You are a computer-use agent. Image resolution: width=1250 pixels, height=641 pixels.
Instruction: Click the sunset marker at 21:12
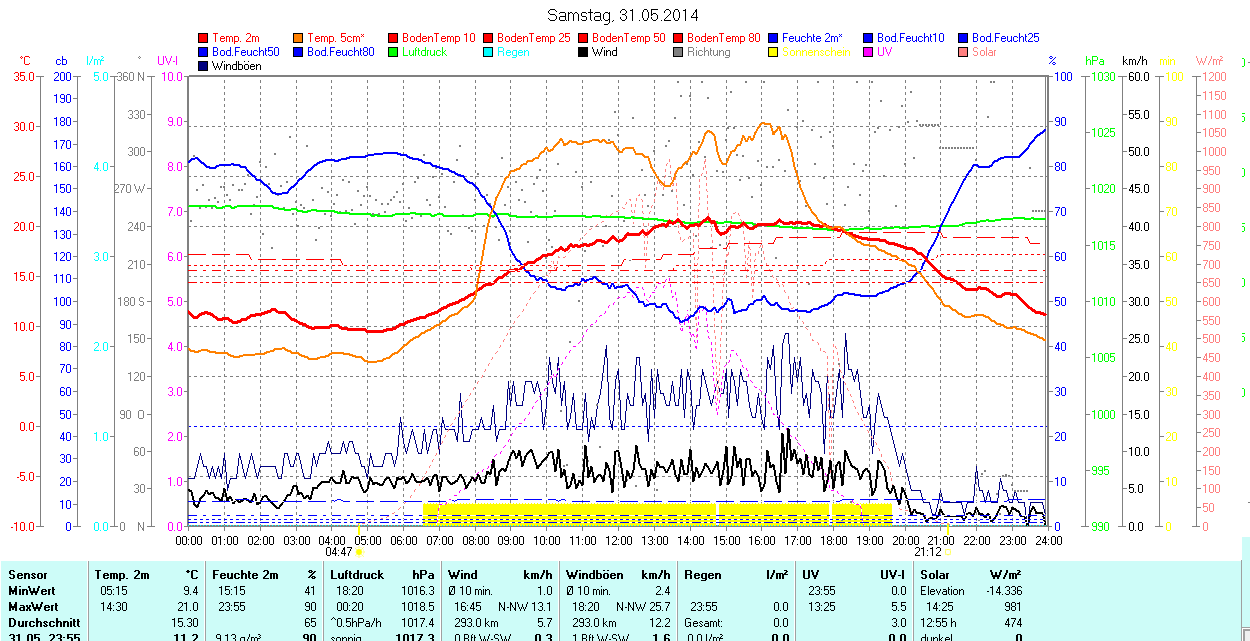pos(948,552)
